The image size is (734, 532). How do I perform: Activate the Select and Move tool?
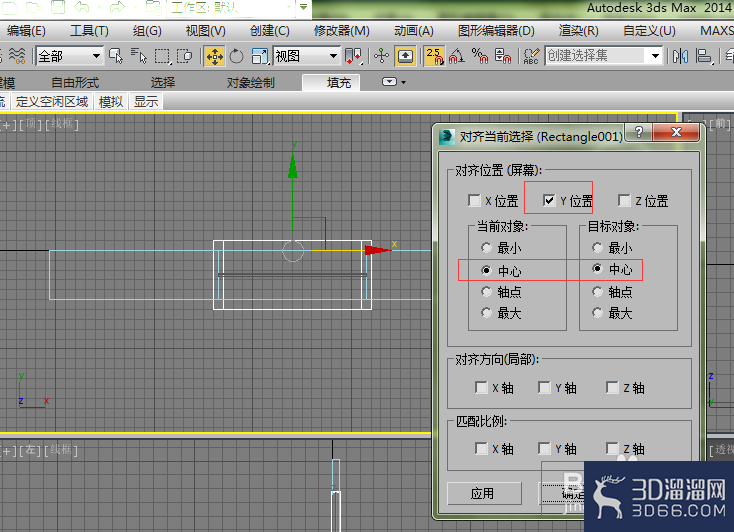(214, 56)
